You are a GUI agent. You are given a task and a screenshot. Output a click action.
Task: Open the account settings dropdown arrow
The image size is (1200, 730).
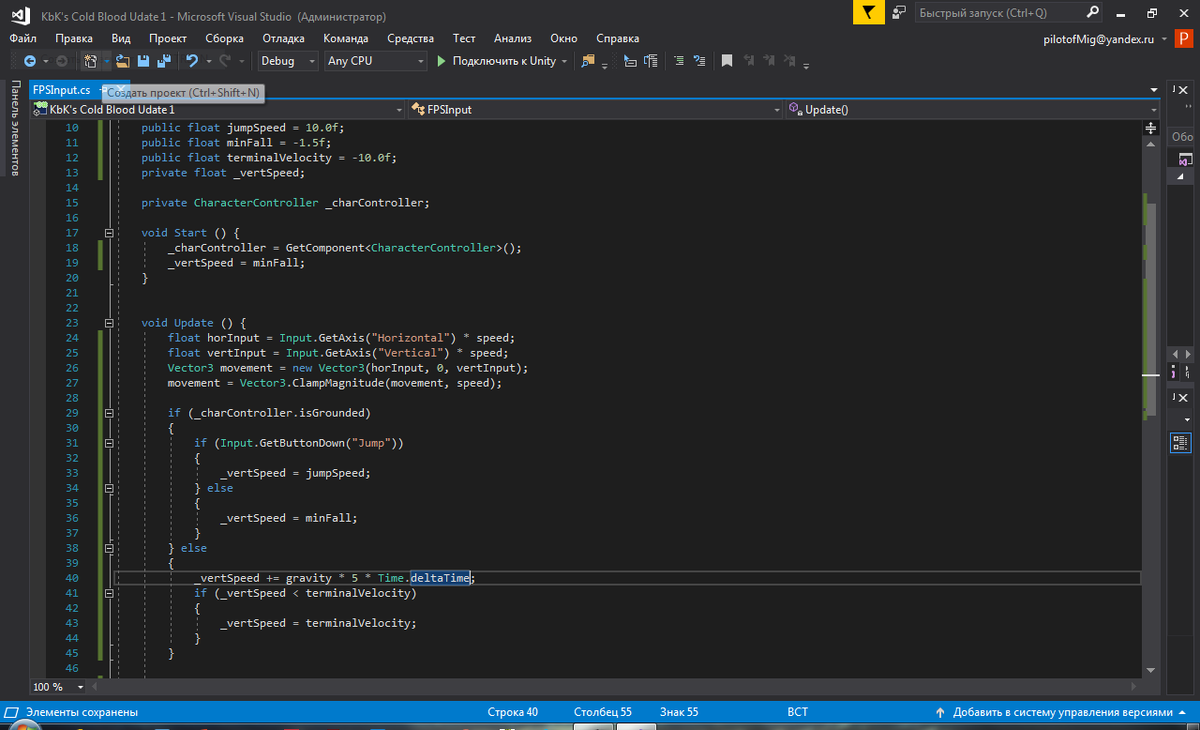coord(1164,38)
